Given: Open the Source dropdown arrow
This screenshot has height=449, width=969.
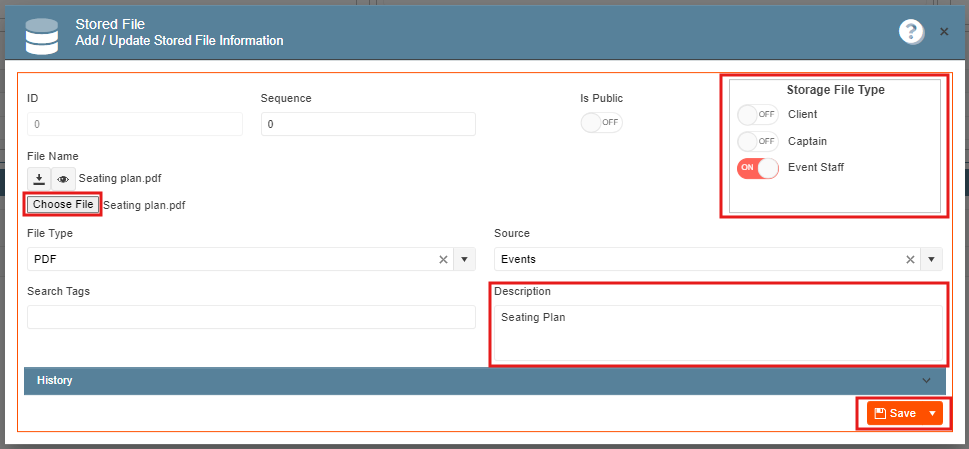Looking at the screenshot, I should pos(932,259).
